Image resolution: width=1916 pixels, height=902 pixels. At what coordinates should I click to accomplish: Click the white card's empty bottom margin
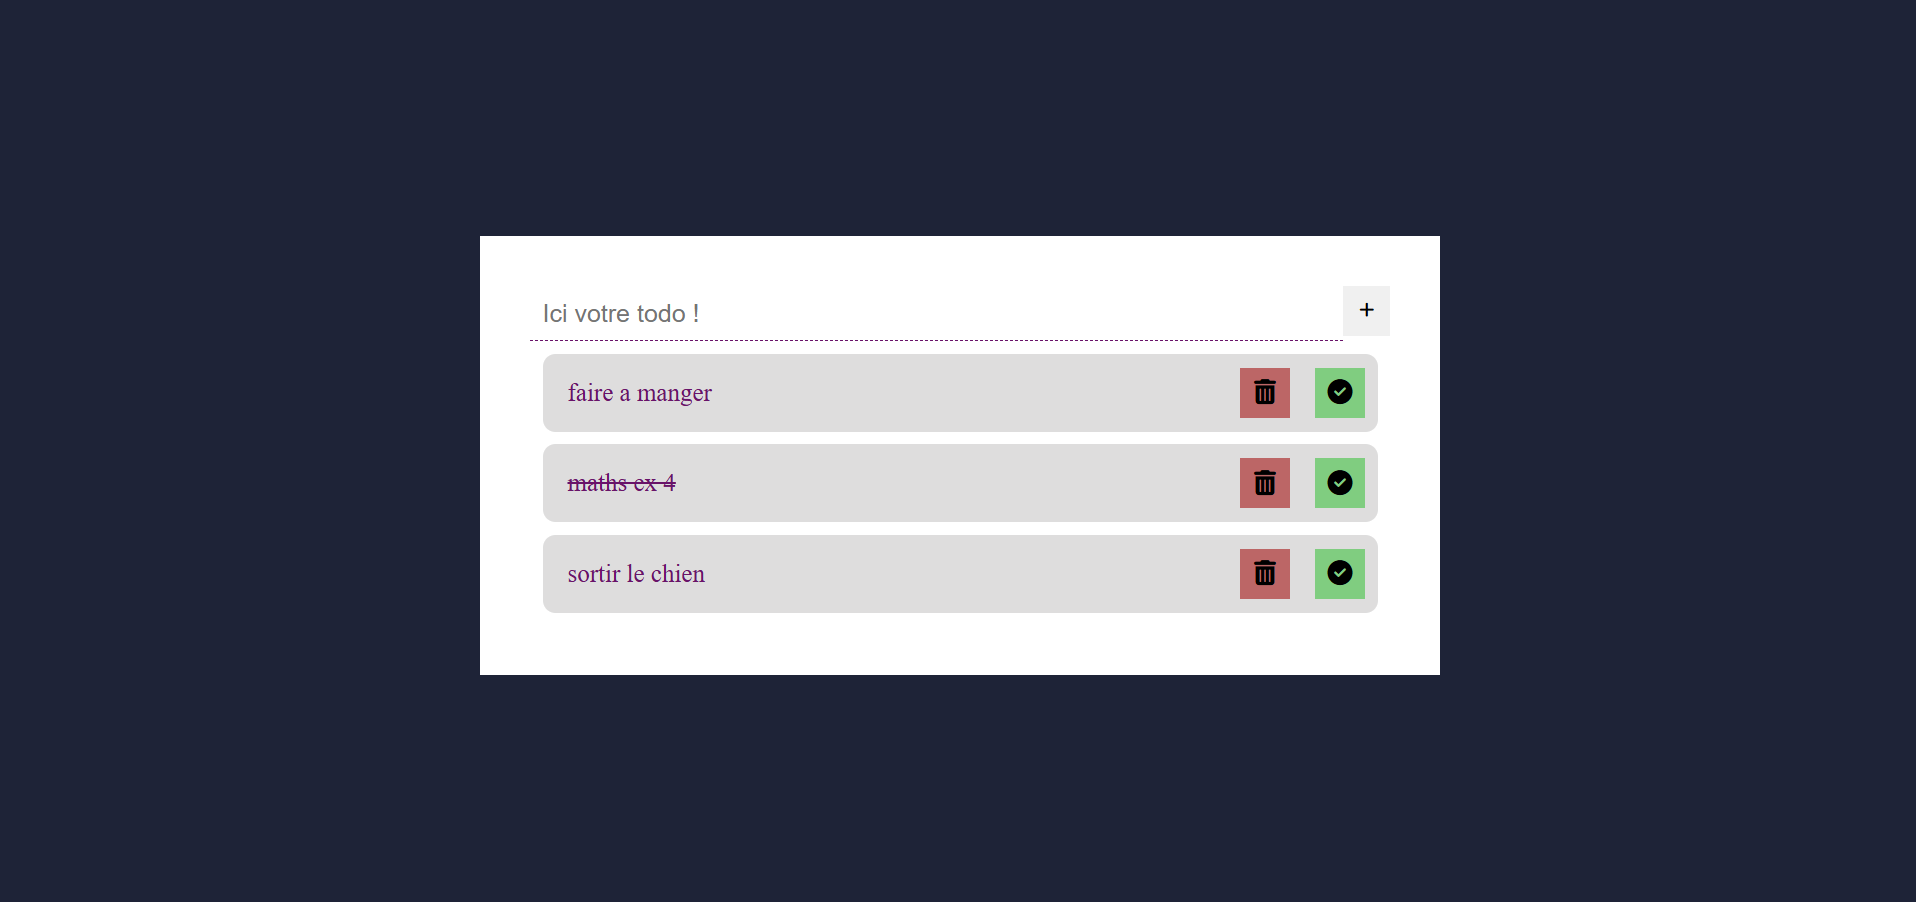pyautogui.click(x=960, y=644)
